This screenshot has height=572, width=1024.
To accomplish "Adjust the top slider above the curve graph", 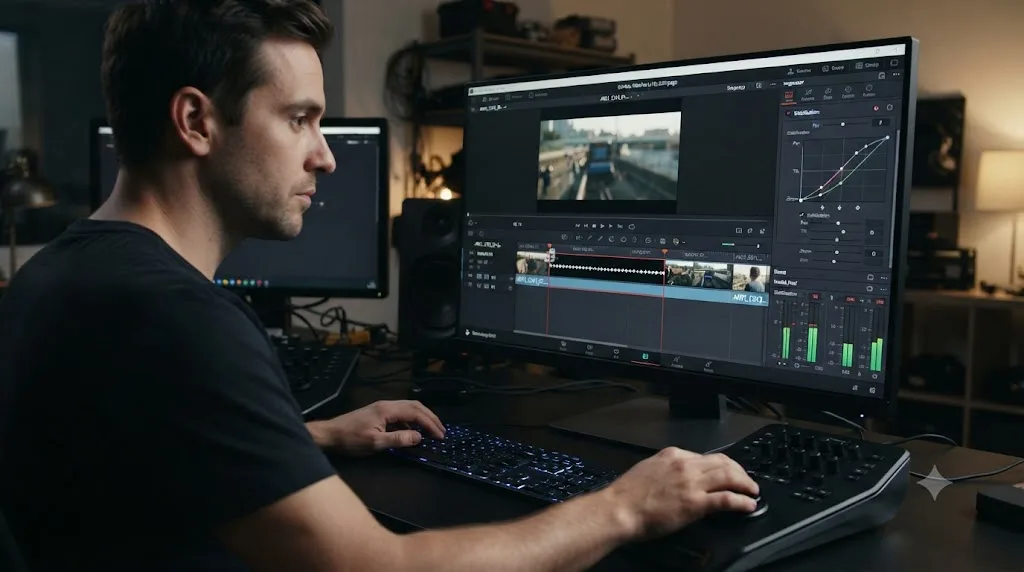I will click(x=844, y=124).
